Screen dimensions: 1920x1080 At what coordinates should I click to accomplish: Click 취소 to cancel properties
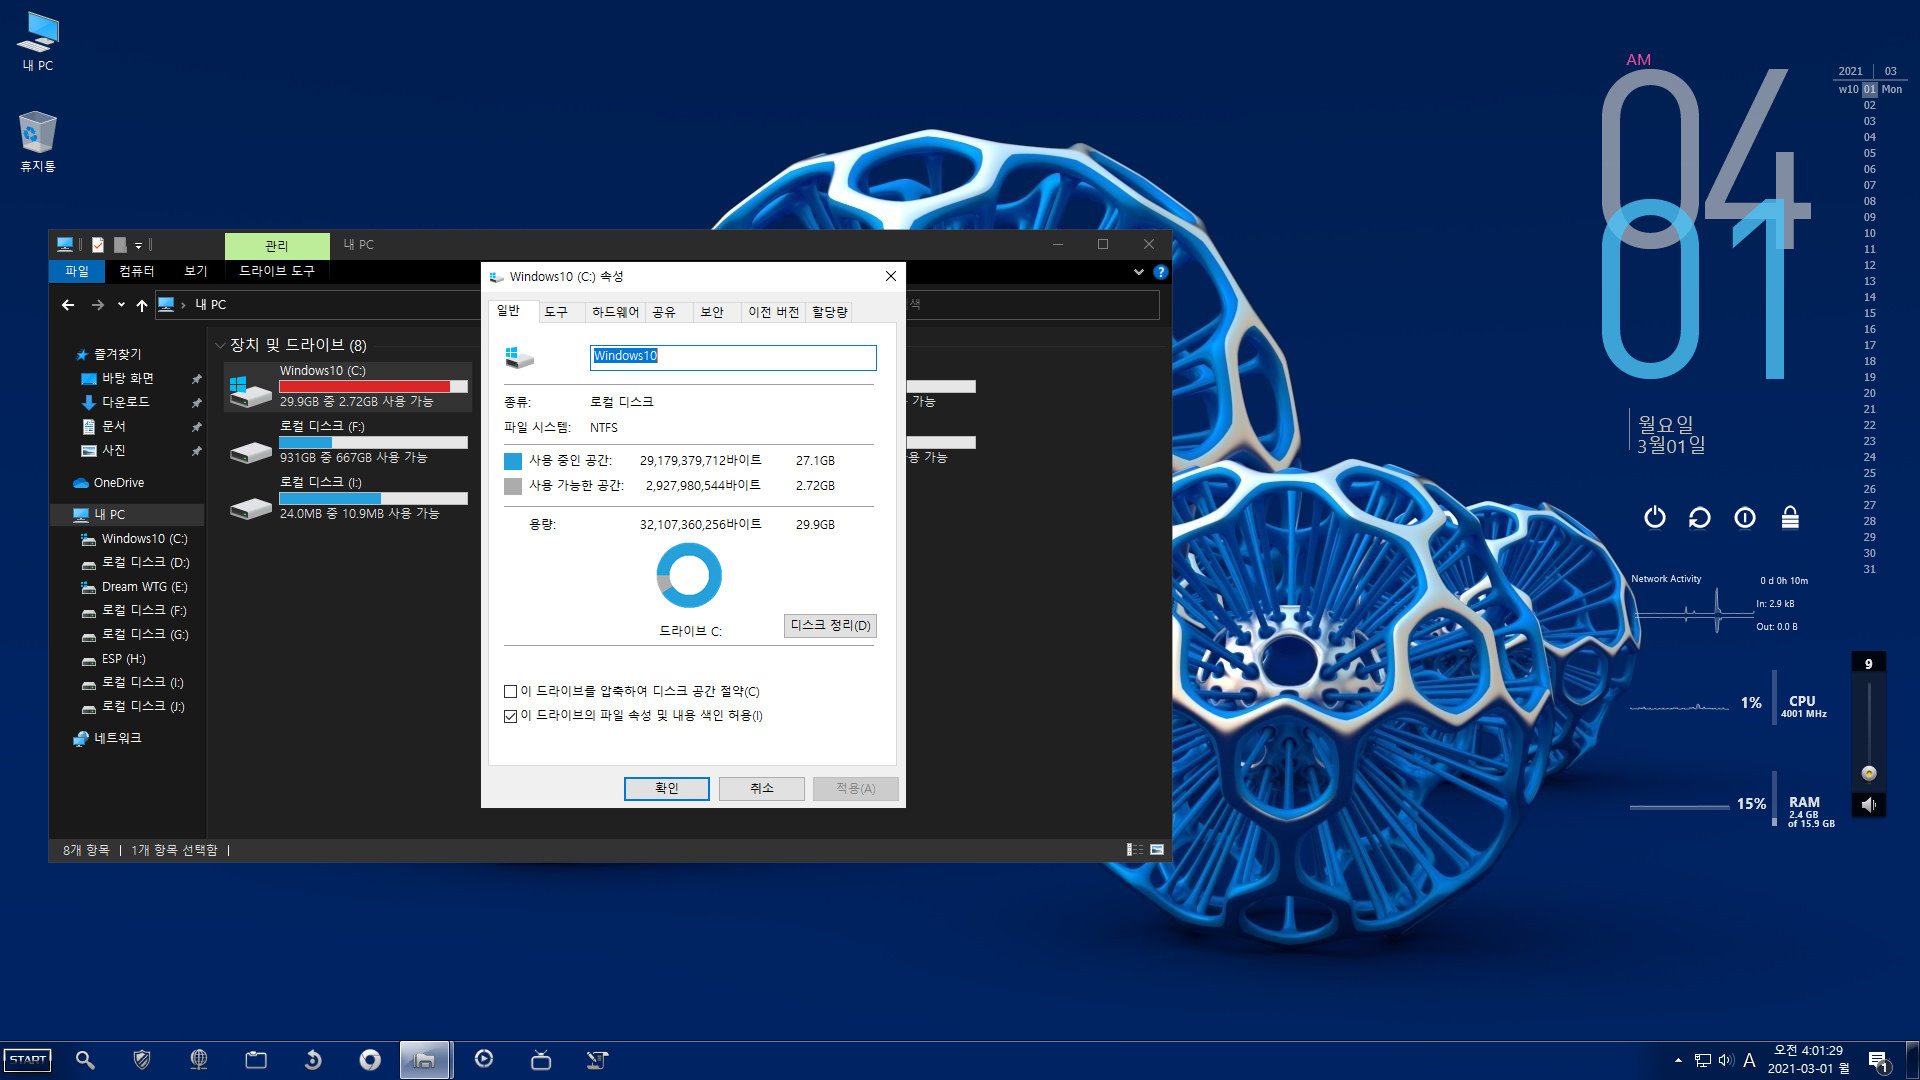[x=762, y=788]
